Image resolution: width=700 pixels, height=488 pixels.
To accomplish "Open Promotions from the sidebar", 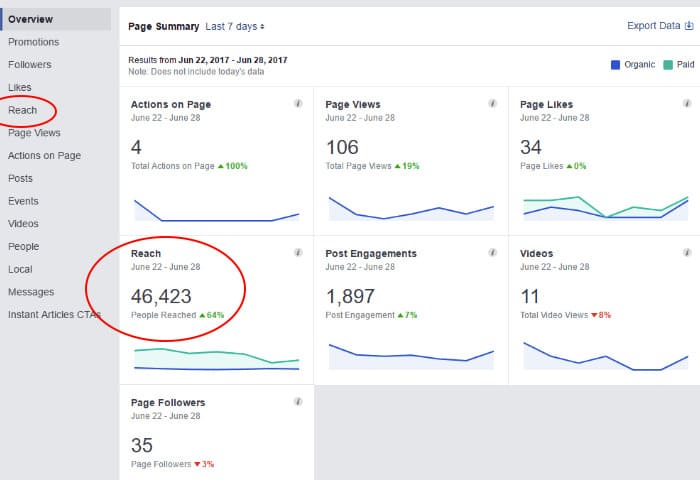I will (33, 42).
